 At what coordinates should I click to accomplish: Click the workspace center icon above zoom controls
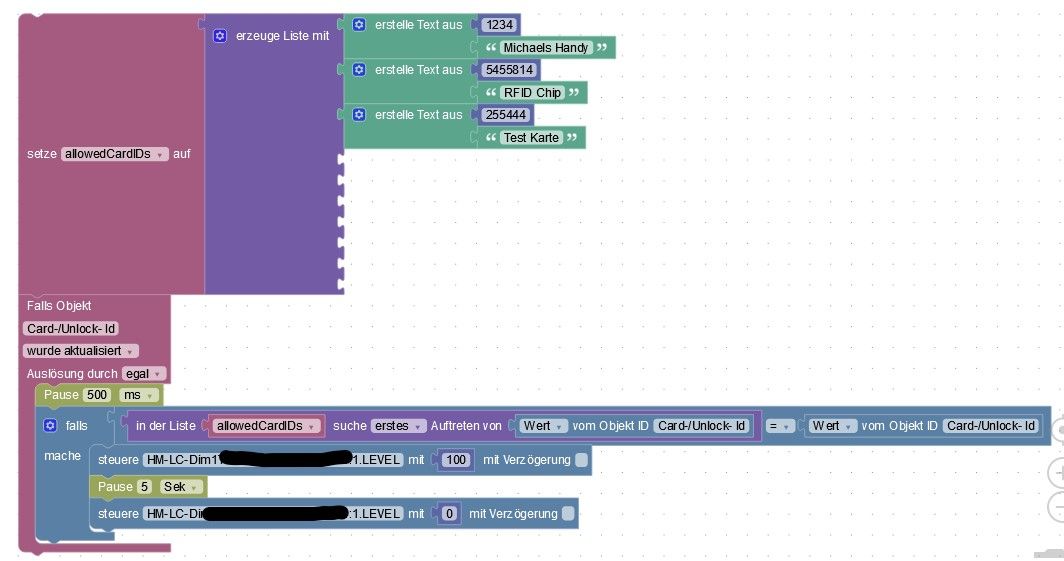(x=1058, y=430)
